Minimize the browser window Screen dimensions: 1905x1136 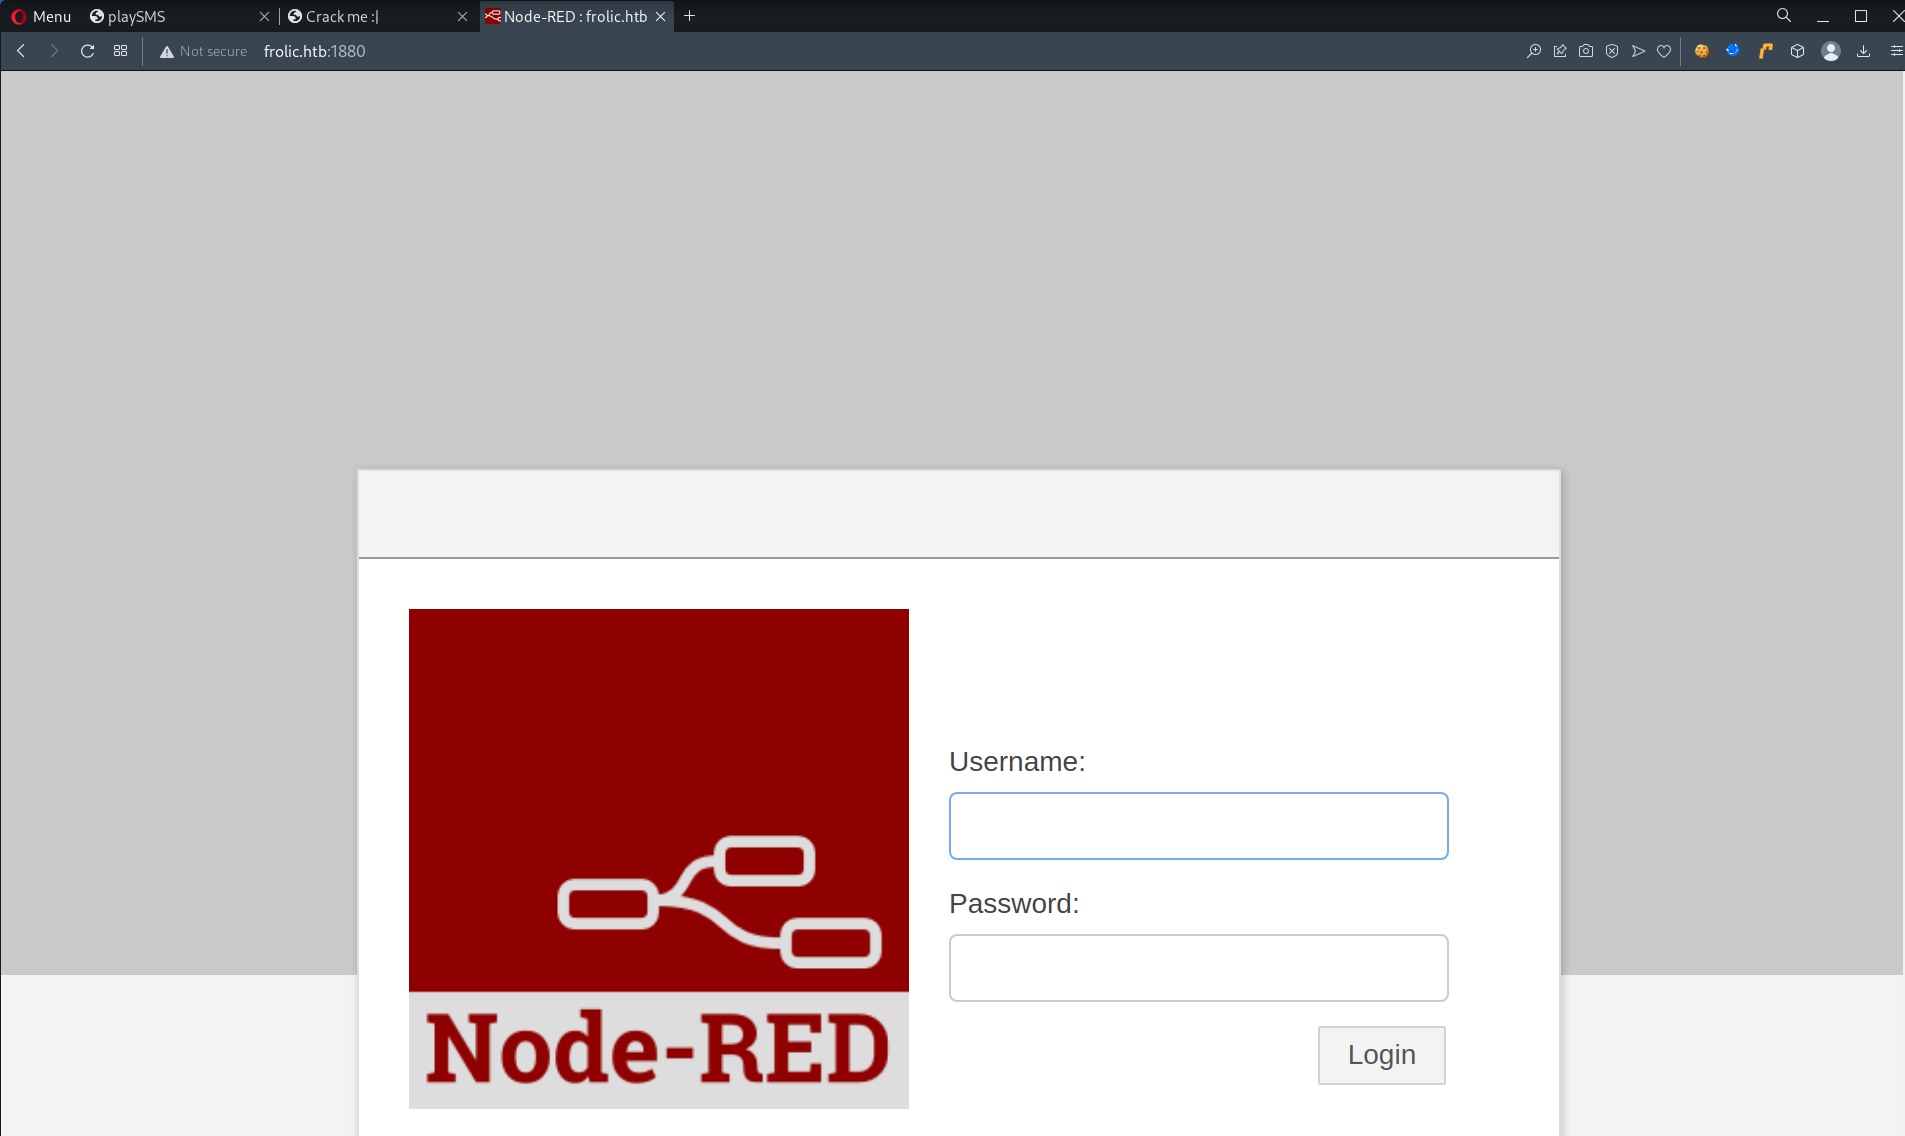1823,16
